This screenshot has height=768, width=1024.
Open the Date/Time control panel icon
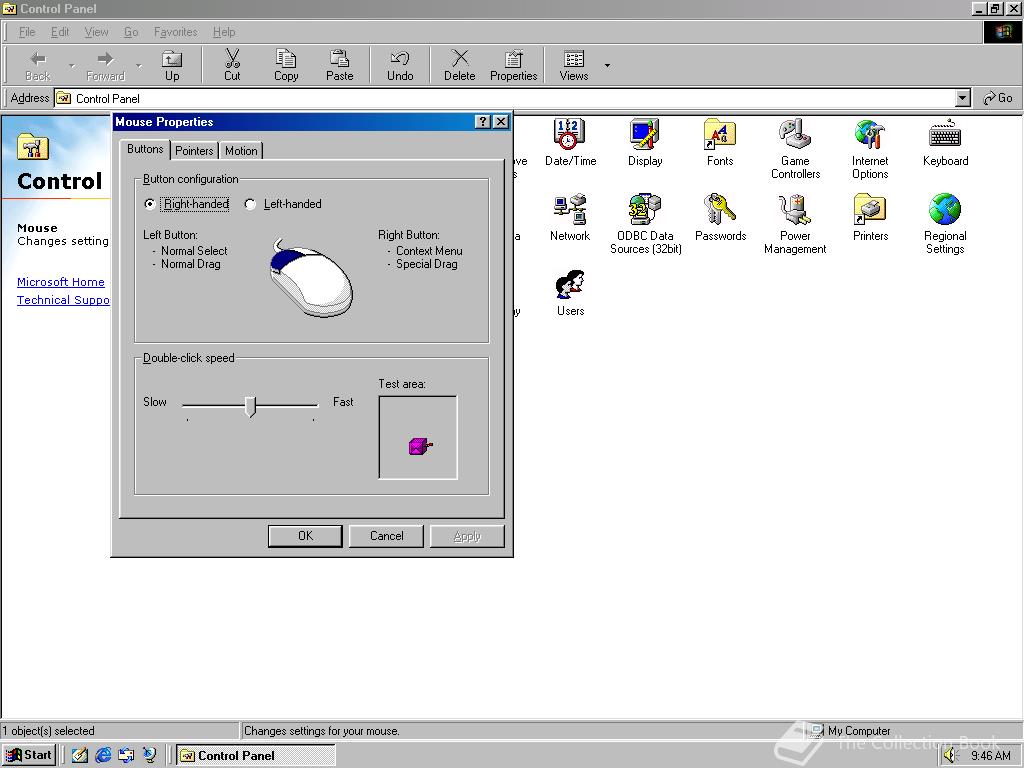tap(570, 142)
